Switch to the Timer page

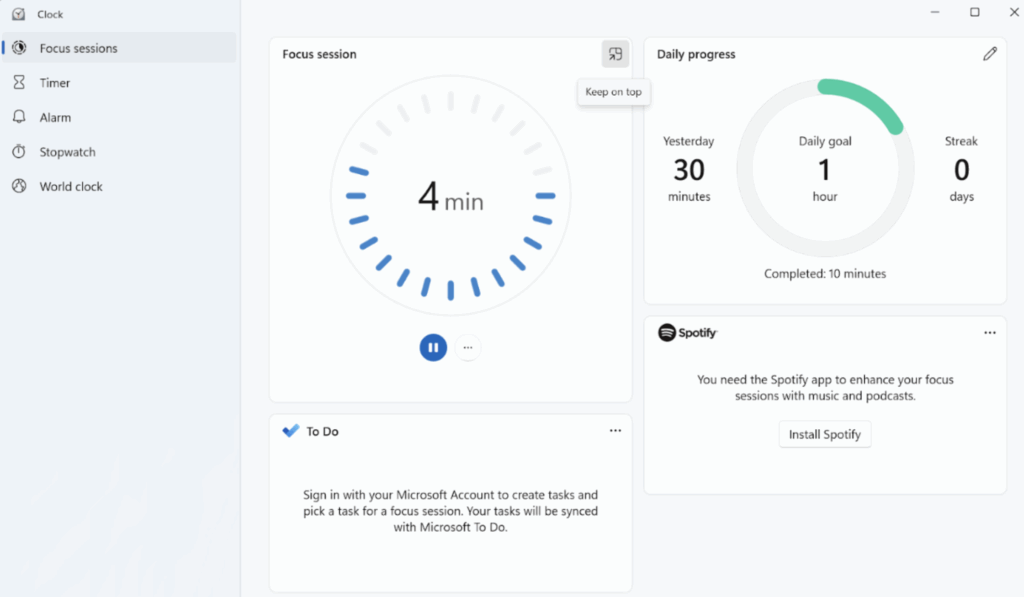click(55, 83)
